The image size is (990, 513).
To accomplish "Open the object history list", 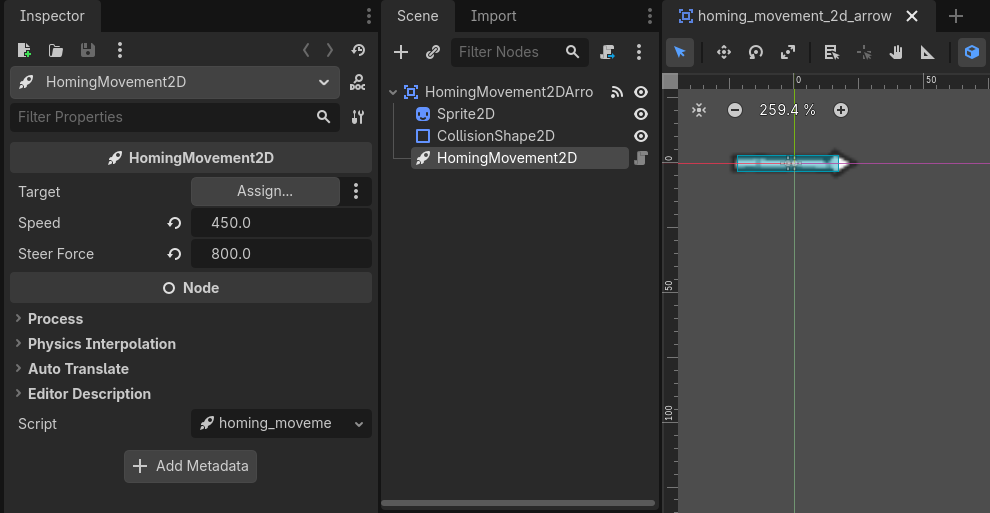I will 359,50.
